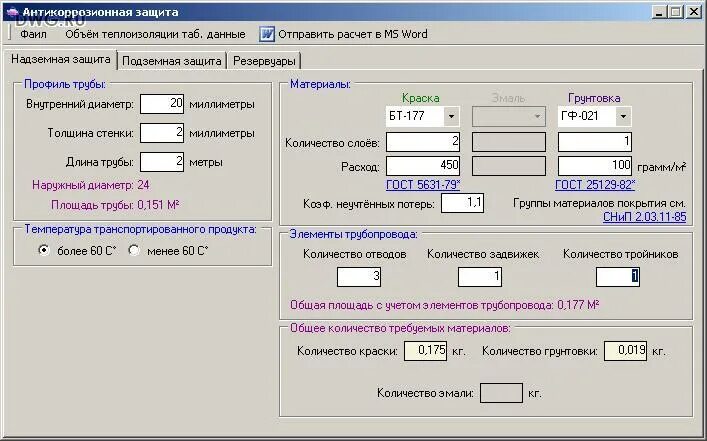This screenshot has height=441, width=707.
Task: Open the ГОСТ 5631-79* link
Action: click(423, 184)
